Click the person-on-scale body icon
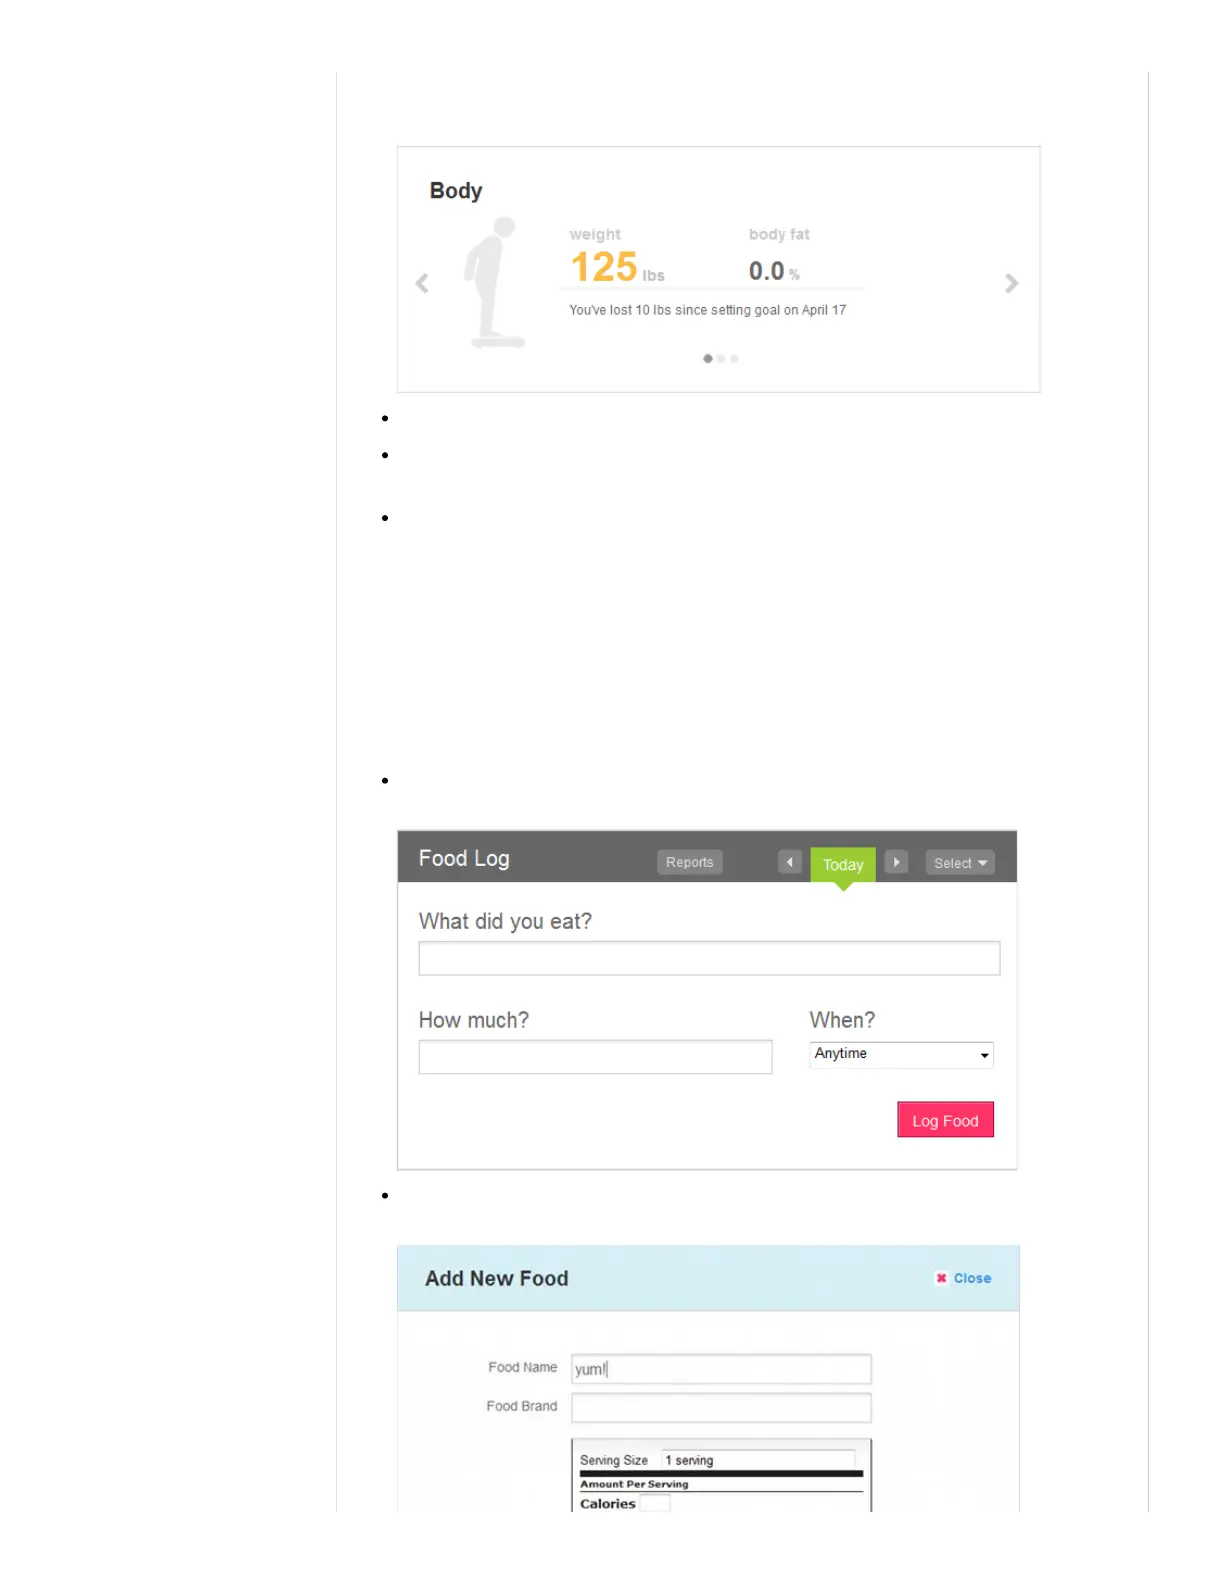 click(494, 283)
